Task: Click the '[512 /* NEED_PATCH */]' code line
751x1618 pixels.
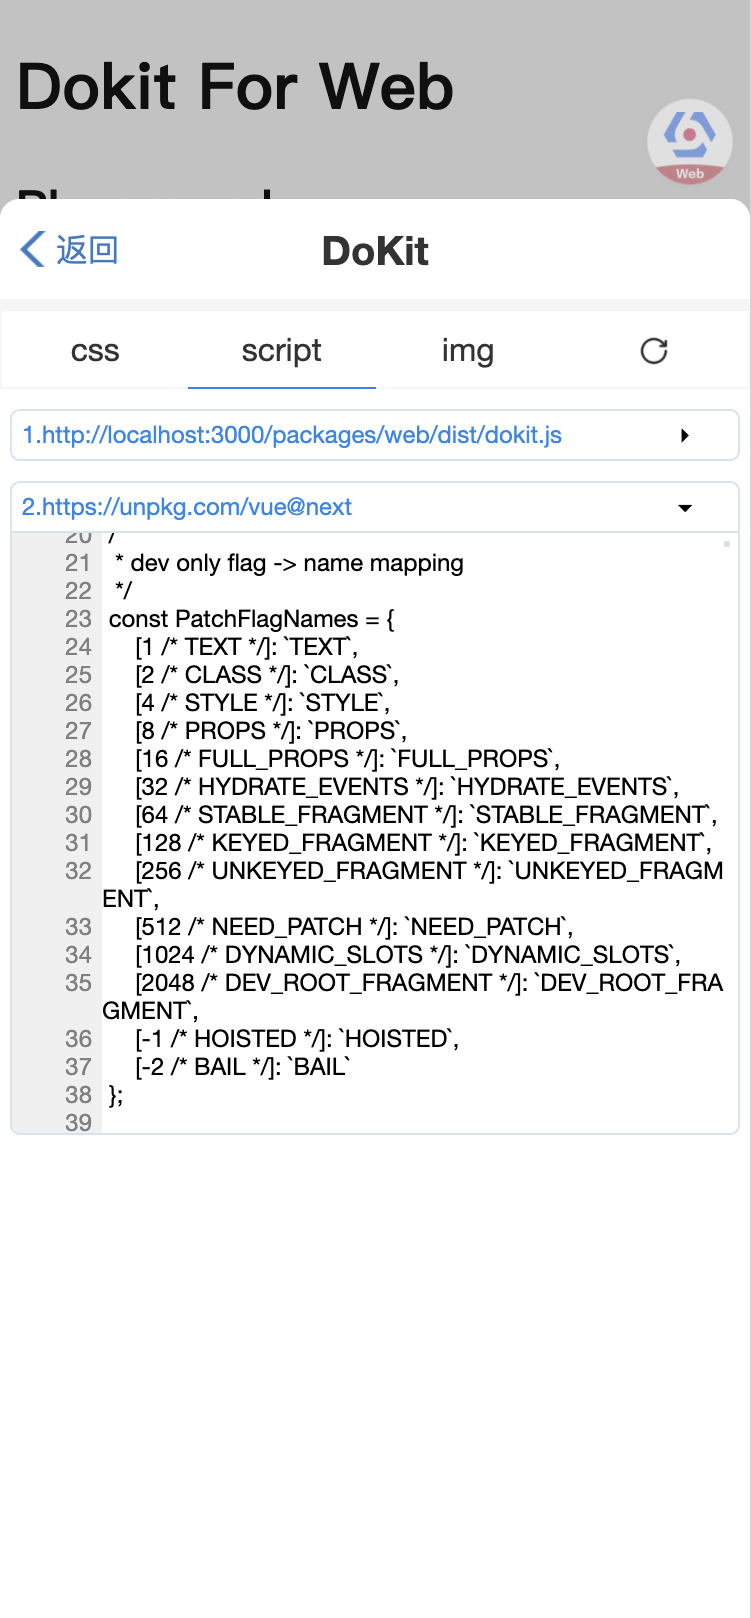Action: [x=354, y=927]
